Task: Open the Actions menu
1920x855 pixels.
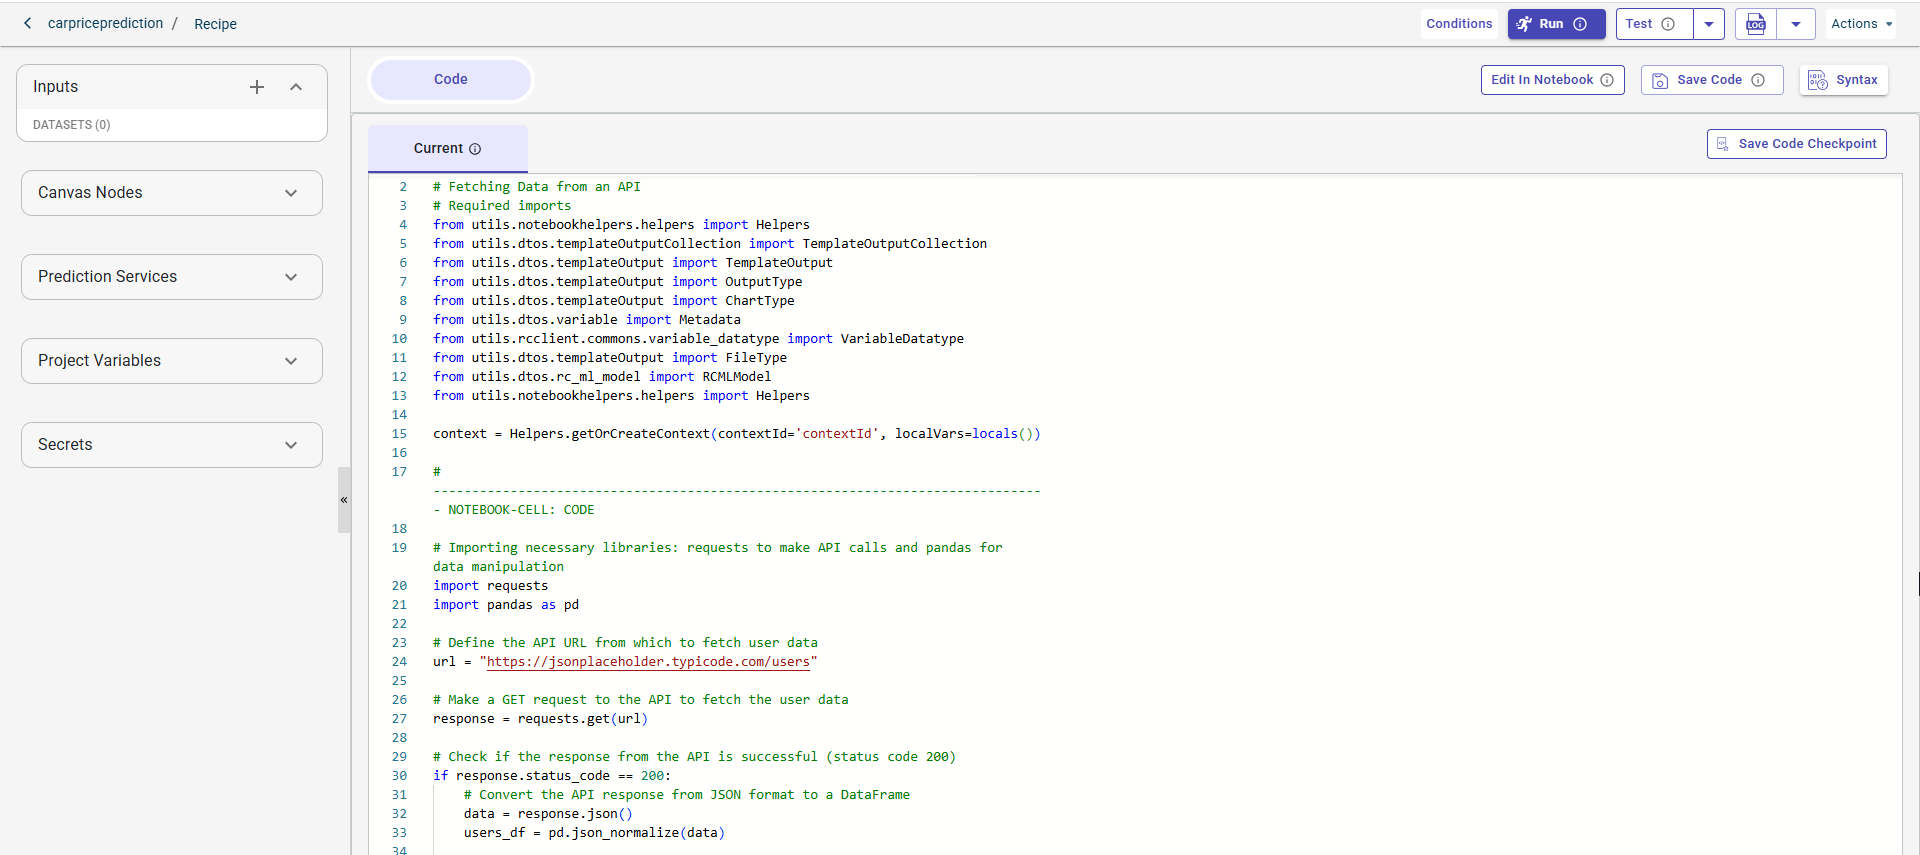Action: [x=1860, y=24]
